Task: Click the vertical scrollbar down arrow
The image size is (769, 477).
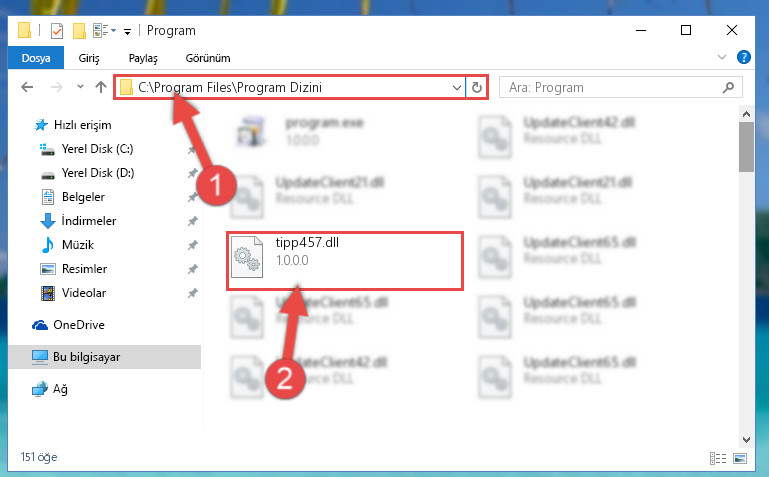Action: [746, 440]
